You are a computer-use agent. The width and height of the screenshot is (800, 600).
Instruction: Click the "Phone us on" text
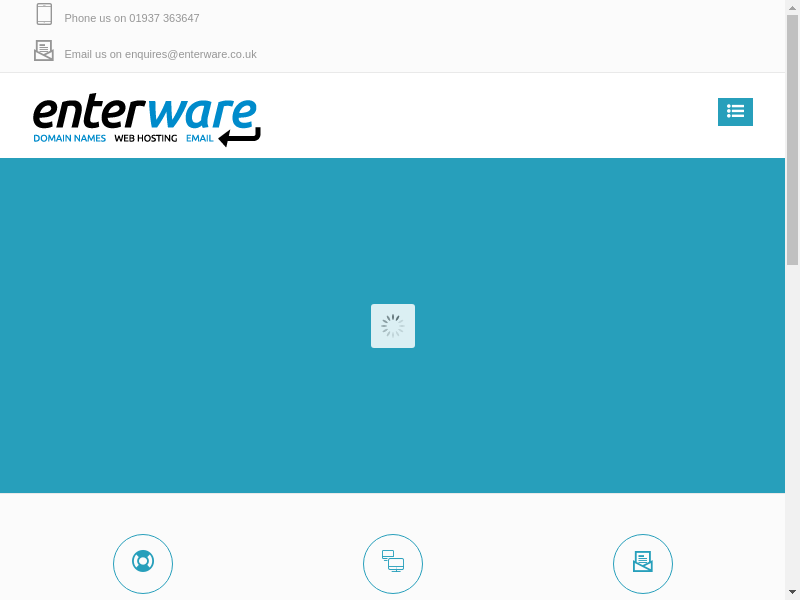click(x=95, y=18)
